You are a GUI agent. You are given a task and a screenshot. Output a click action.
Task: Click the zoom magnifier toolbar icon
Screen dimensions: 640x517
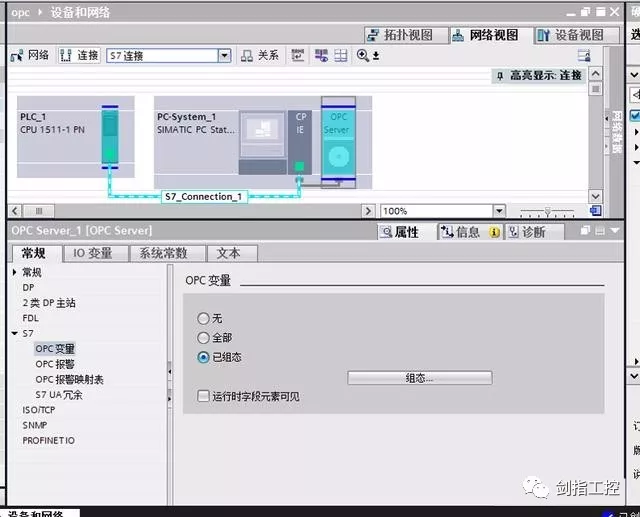(363, 56)
